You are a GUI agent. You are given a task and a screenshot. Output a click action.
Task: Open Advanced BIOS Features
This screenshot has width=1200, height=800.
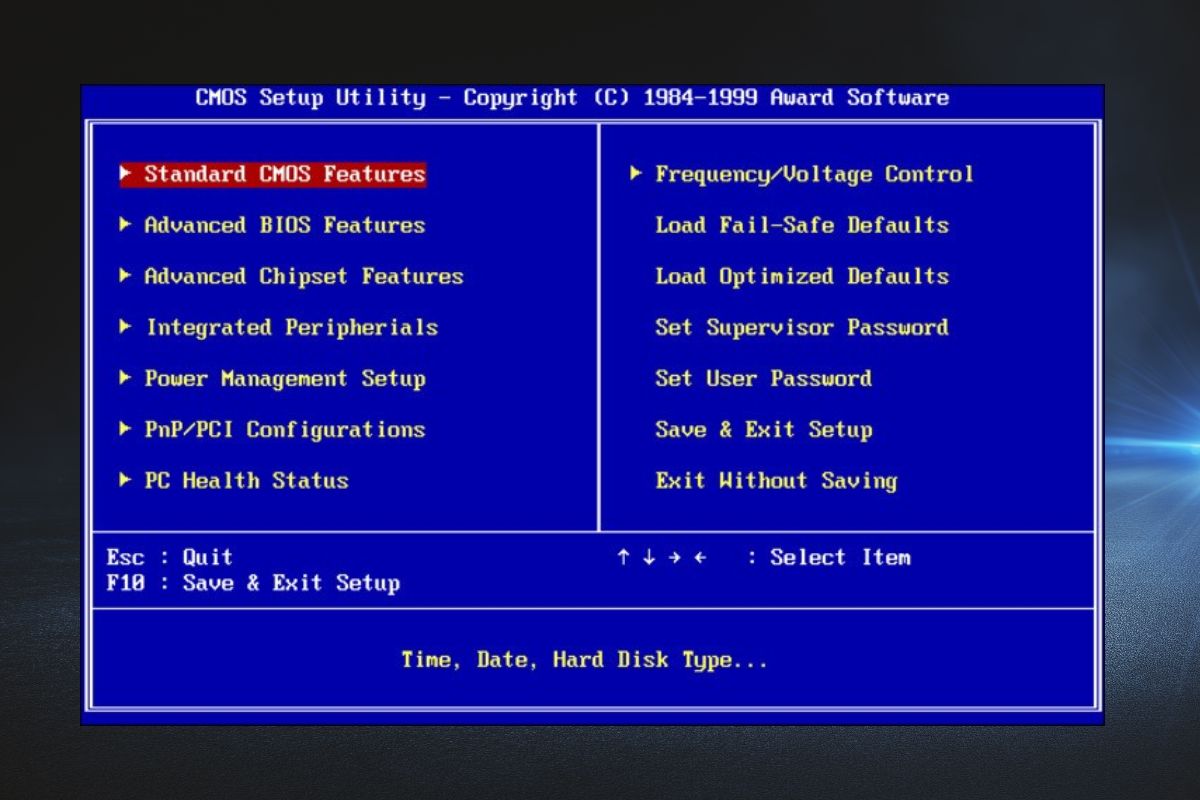tap(285, 225)
